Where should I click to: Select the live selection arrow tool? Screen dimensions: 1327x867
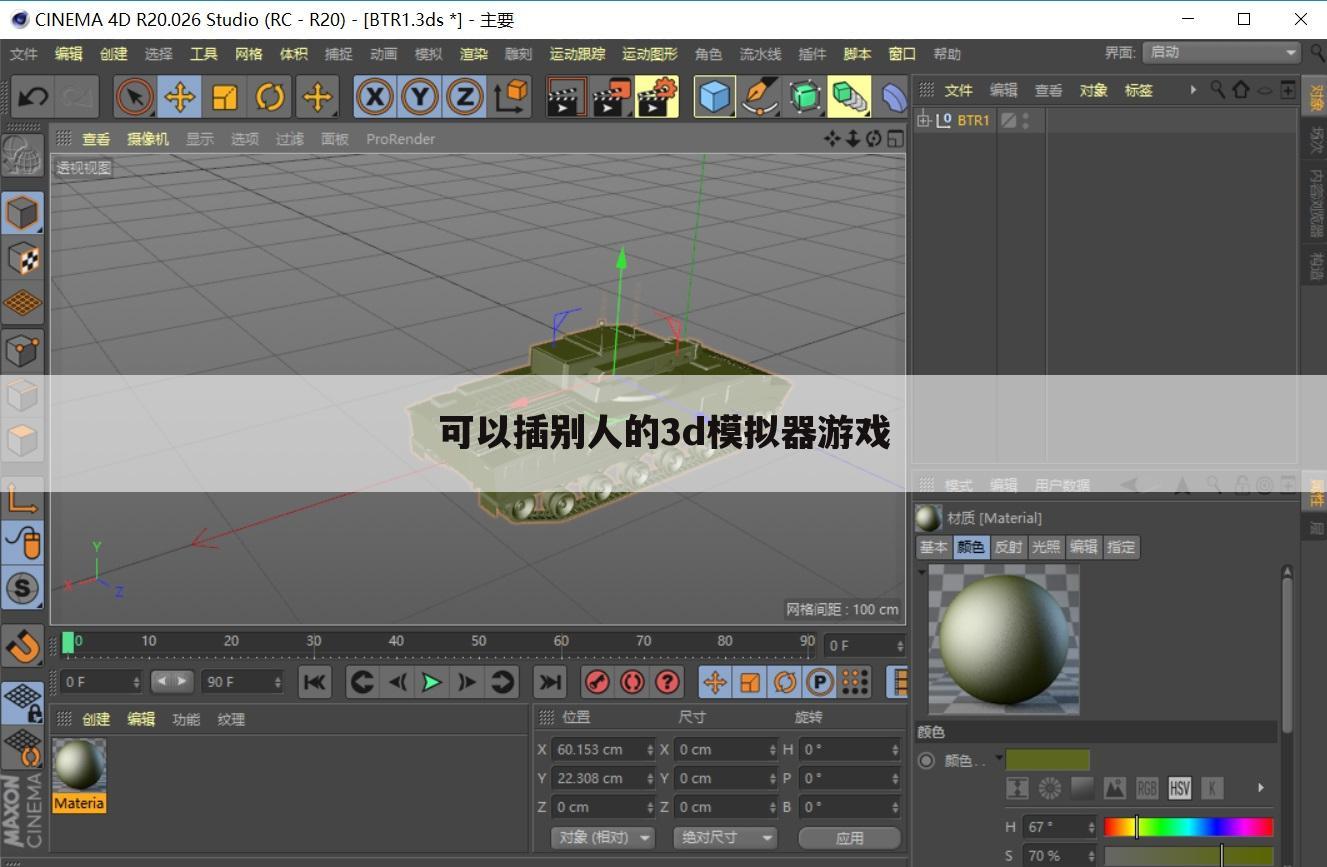[134, 97]
